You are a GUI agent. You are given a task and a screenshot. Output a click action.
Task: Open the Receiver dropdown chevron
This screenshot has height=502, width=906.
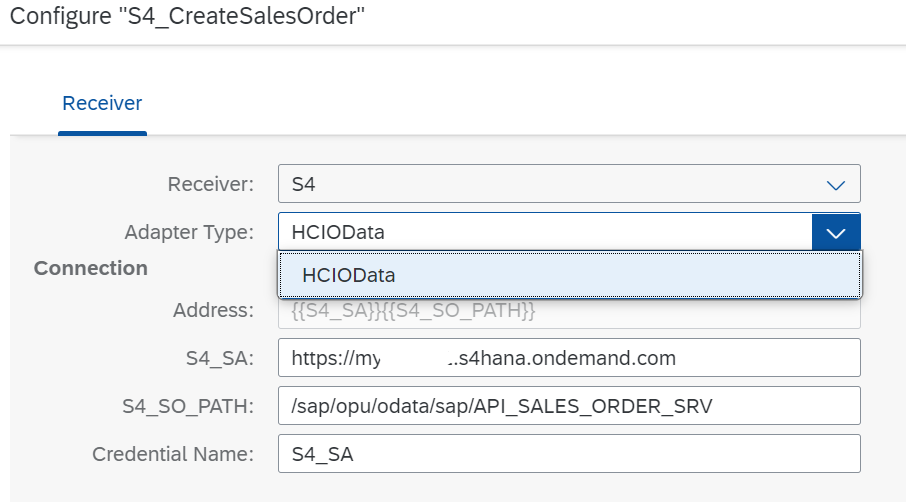click(836, 184)
